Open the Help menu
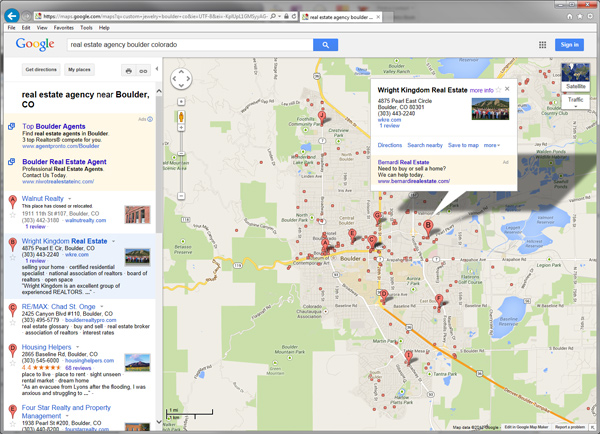This screenshot has width=600, height=434. tap(104, 28)
